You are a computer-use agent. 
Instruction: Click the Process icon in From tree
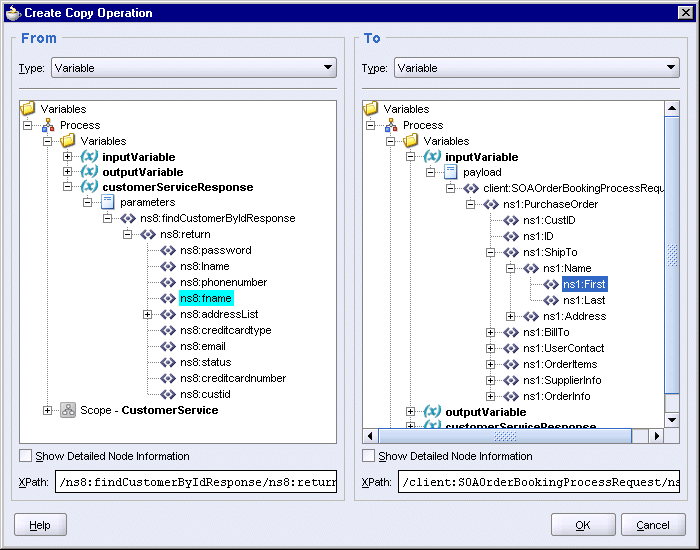tap(48, 125)
